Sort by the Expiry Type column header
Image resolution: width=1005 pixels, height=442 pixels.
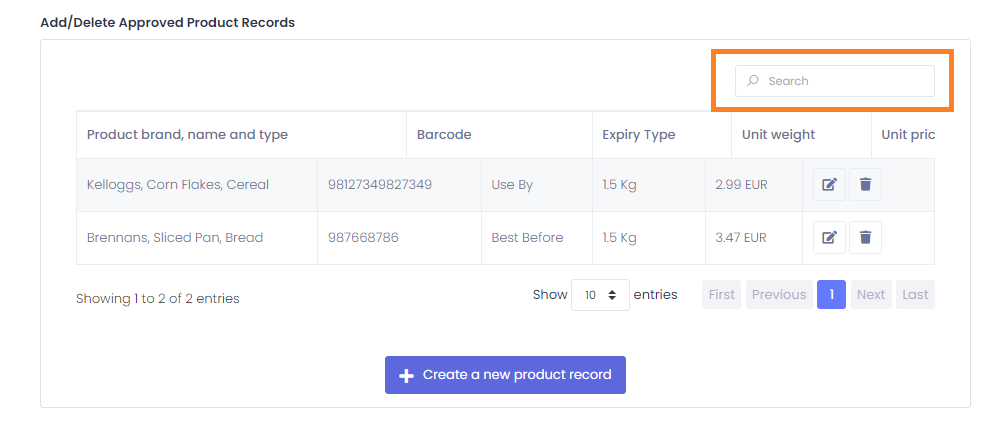tap(661, 135)
